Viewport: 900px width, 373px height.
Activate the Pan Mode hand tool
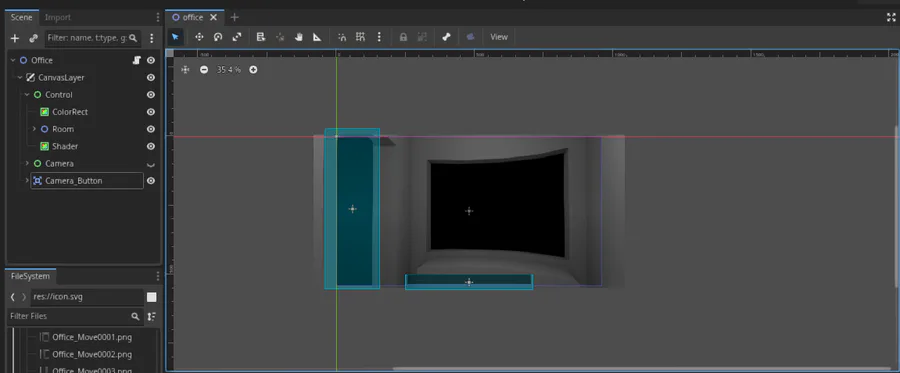[x=298, y=37]
